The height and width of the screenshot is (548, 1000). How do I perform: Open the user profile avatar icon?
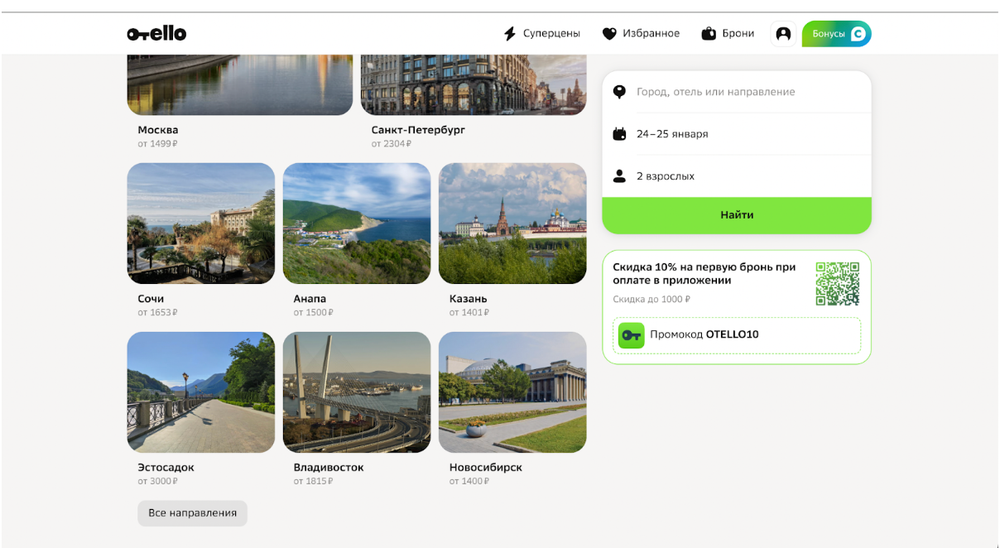click(783, 34)
